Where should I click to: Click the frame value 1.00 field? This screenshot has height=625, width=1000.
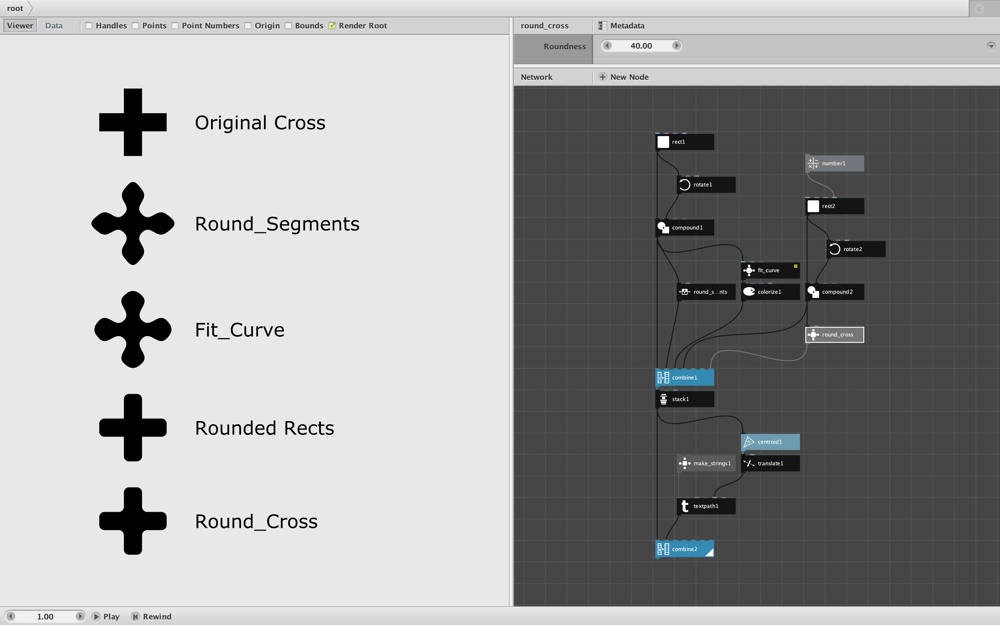click(x=45, y=617)
